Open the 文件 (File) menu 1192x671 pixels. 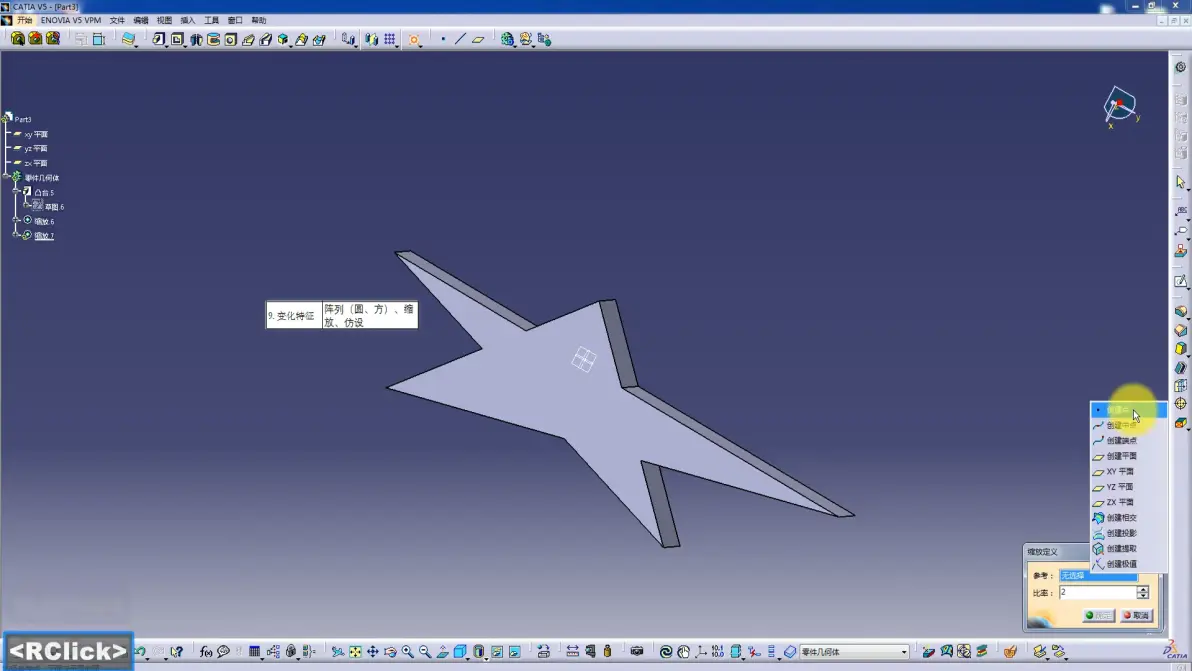point(117,21)
